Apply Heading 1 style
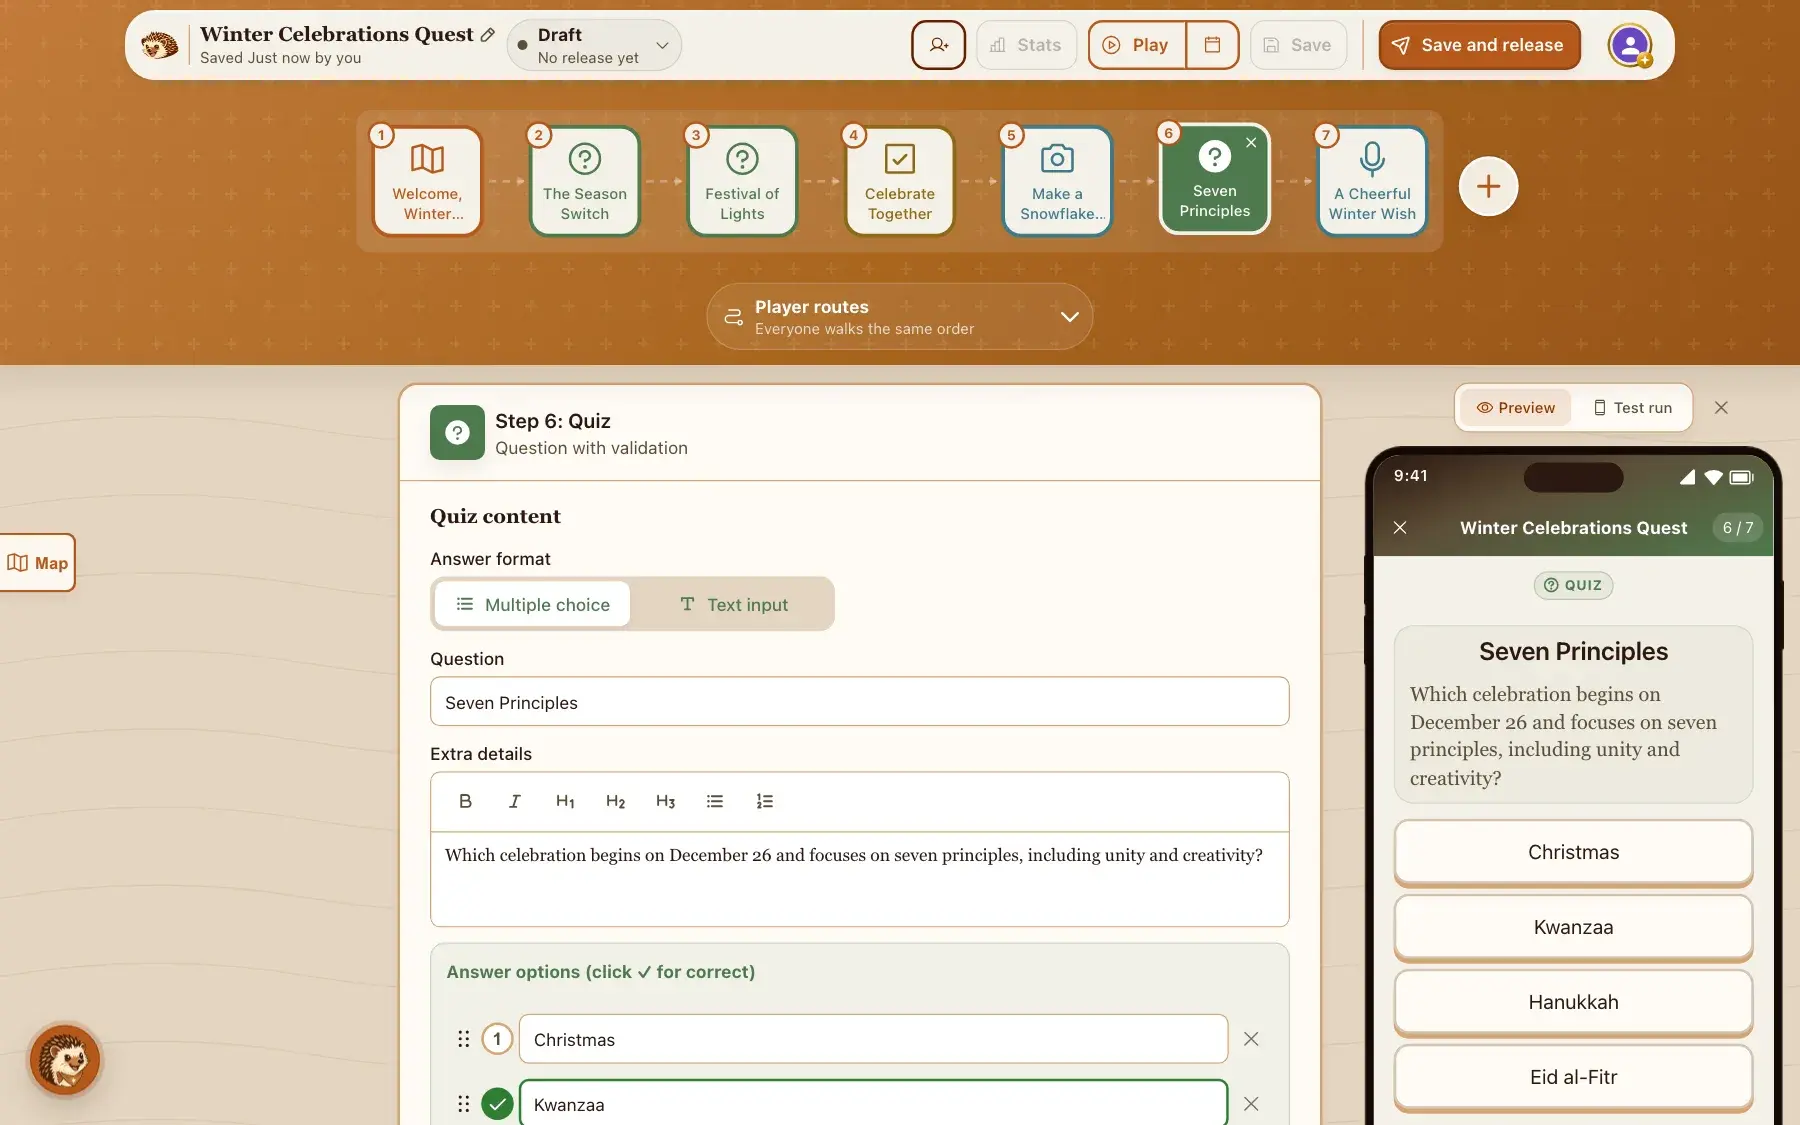This screenshot has height=1125, width=1800. tap(565, 801)
